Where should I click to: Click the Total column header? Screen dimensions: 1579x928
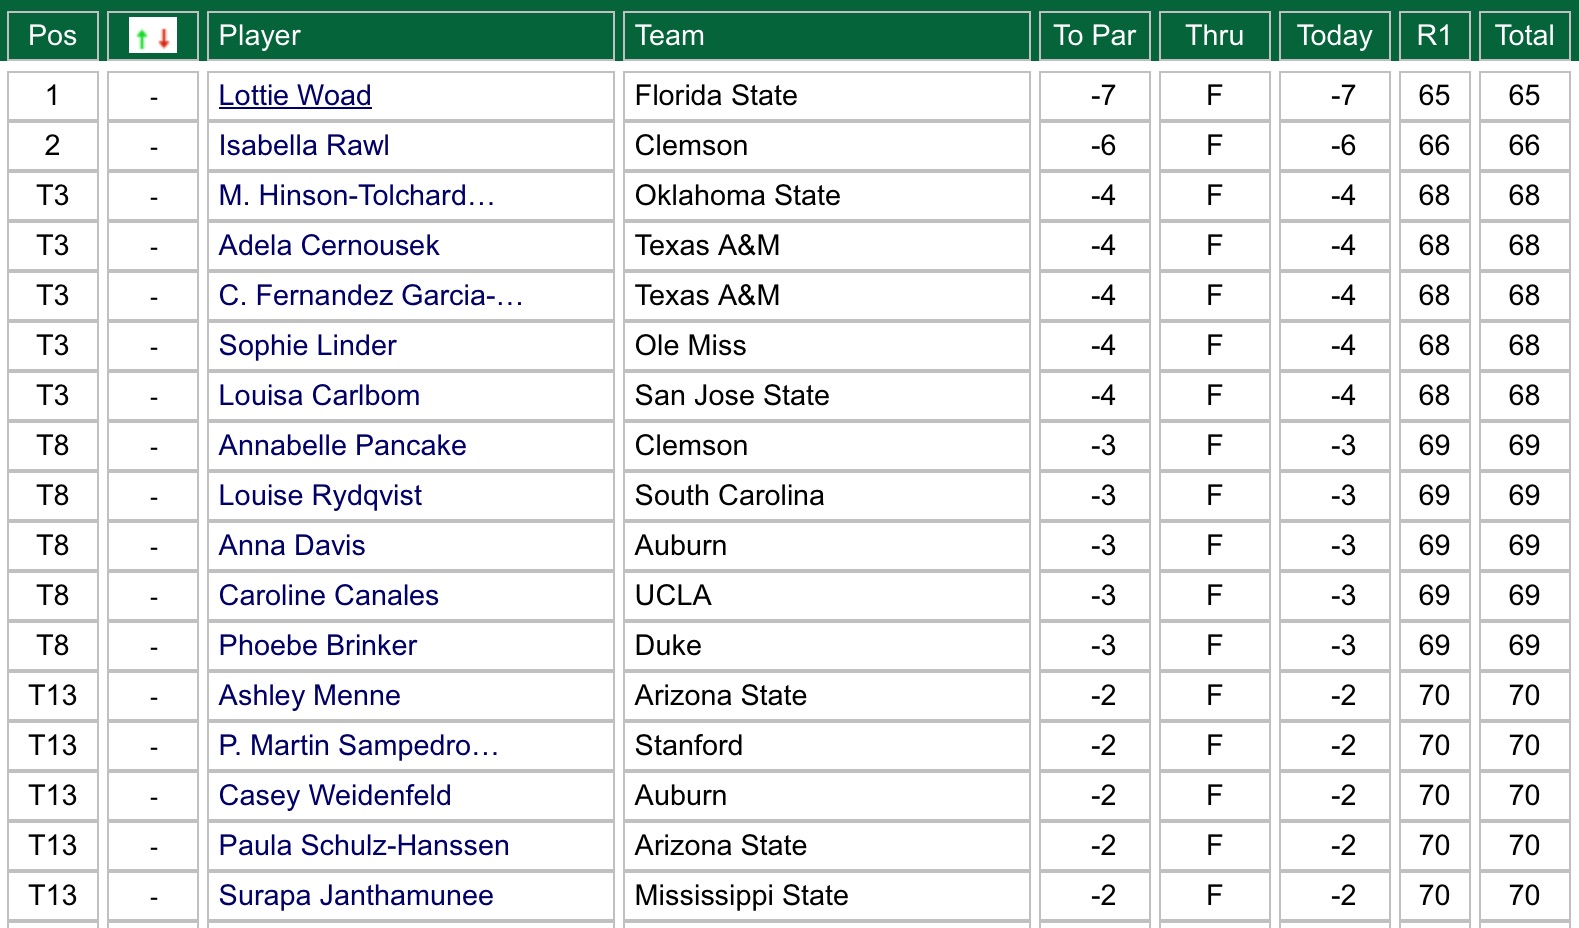pos(1524,37)
